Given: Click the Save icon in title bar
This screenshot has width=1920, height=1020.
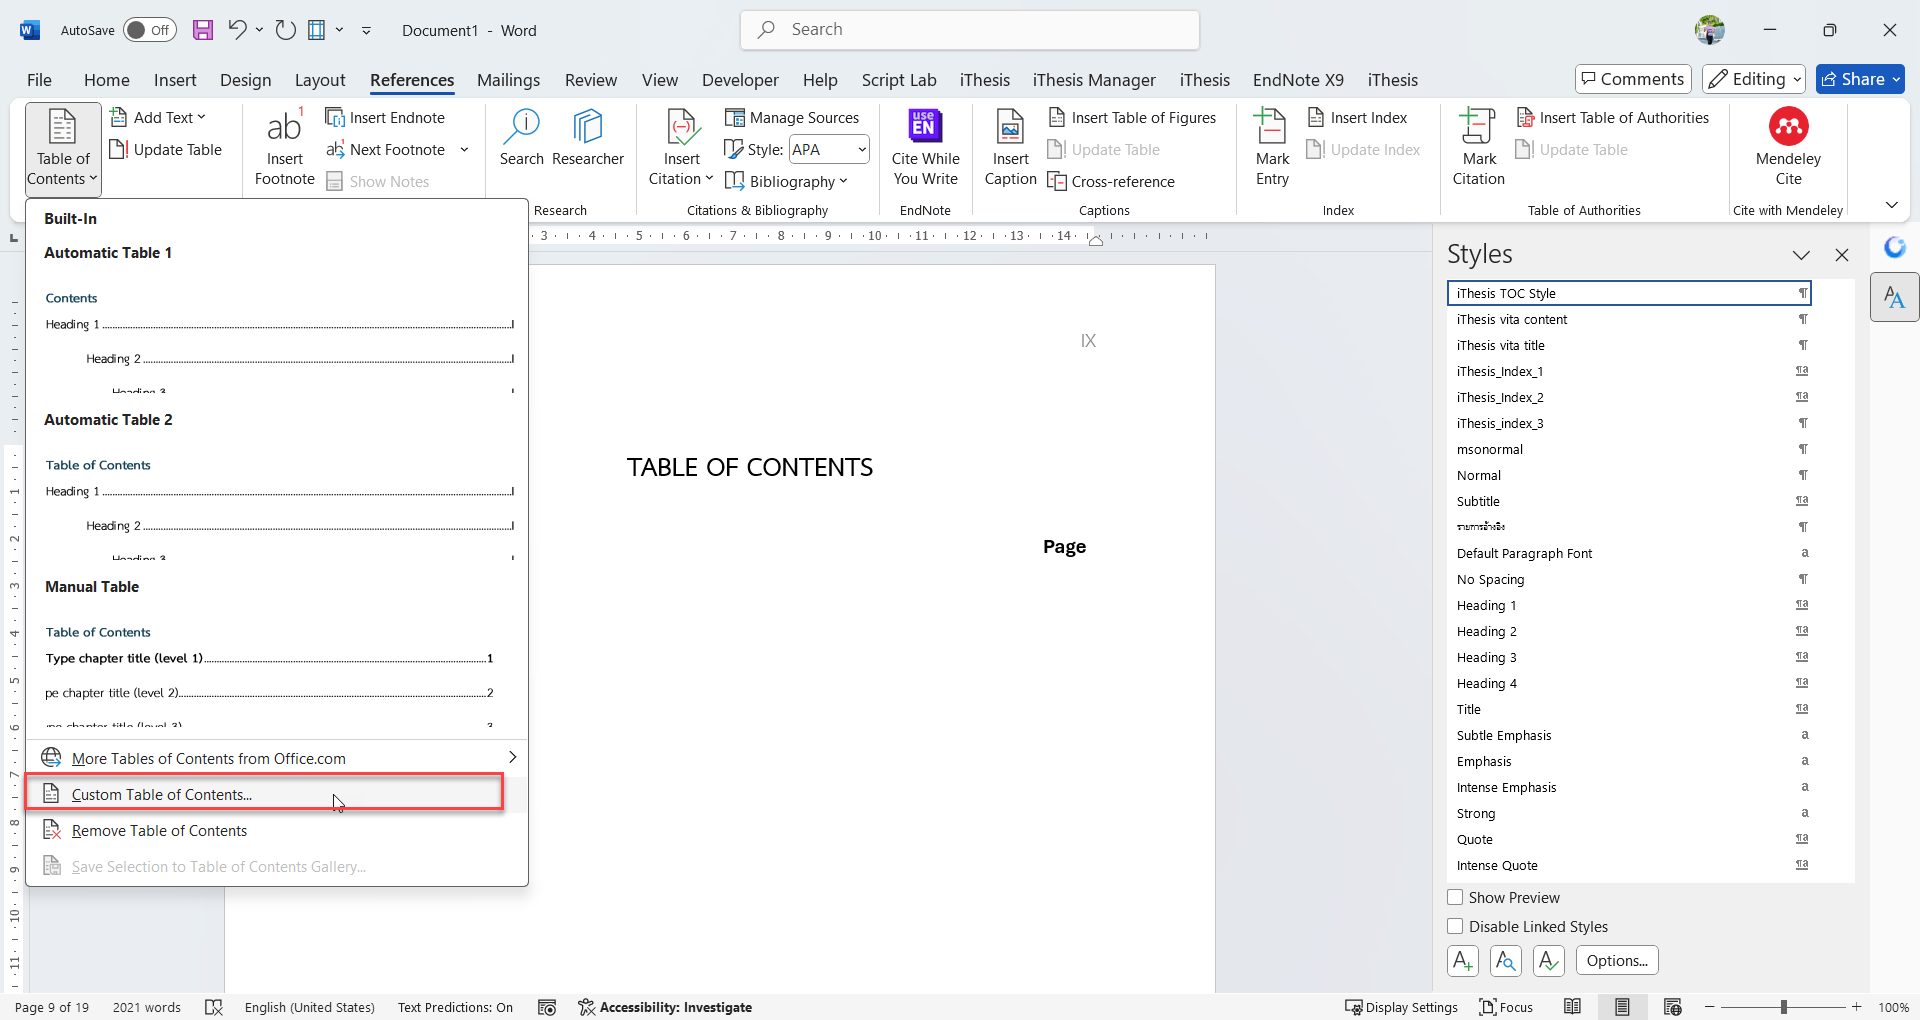Looking at the screenshot, I should (x=203, y=30).
